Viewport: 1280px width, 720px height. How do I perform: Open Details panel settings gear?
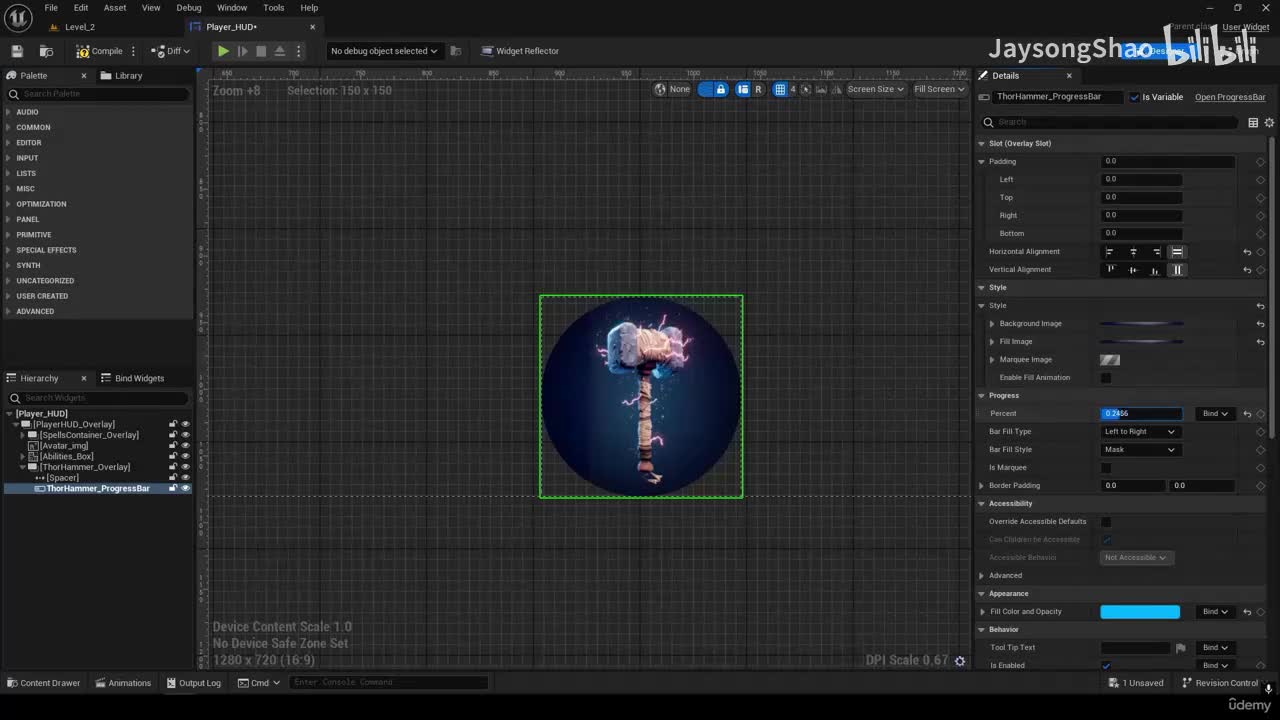1268,122
